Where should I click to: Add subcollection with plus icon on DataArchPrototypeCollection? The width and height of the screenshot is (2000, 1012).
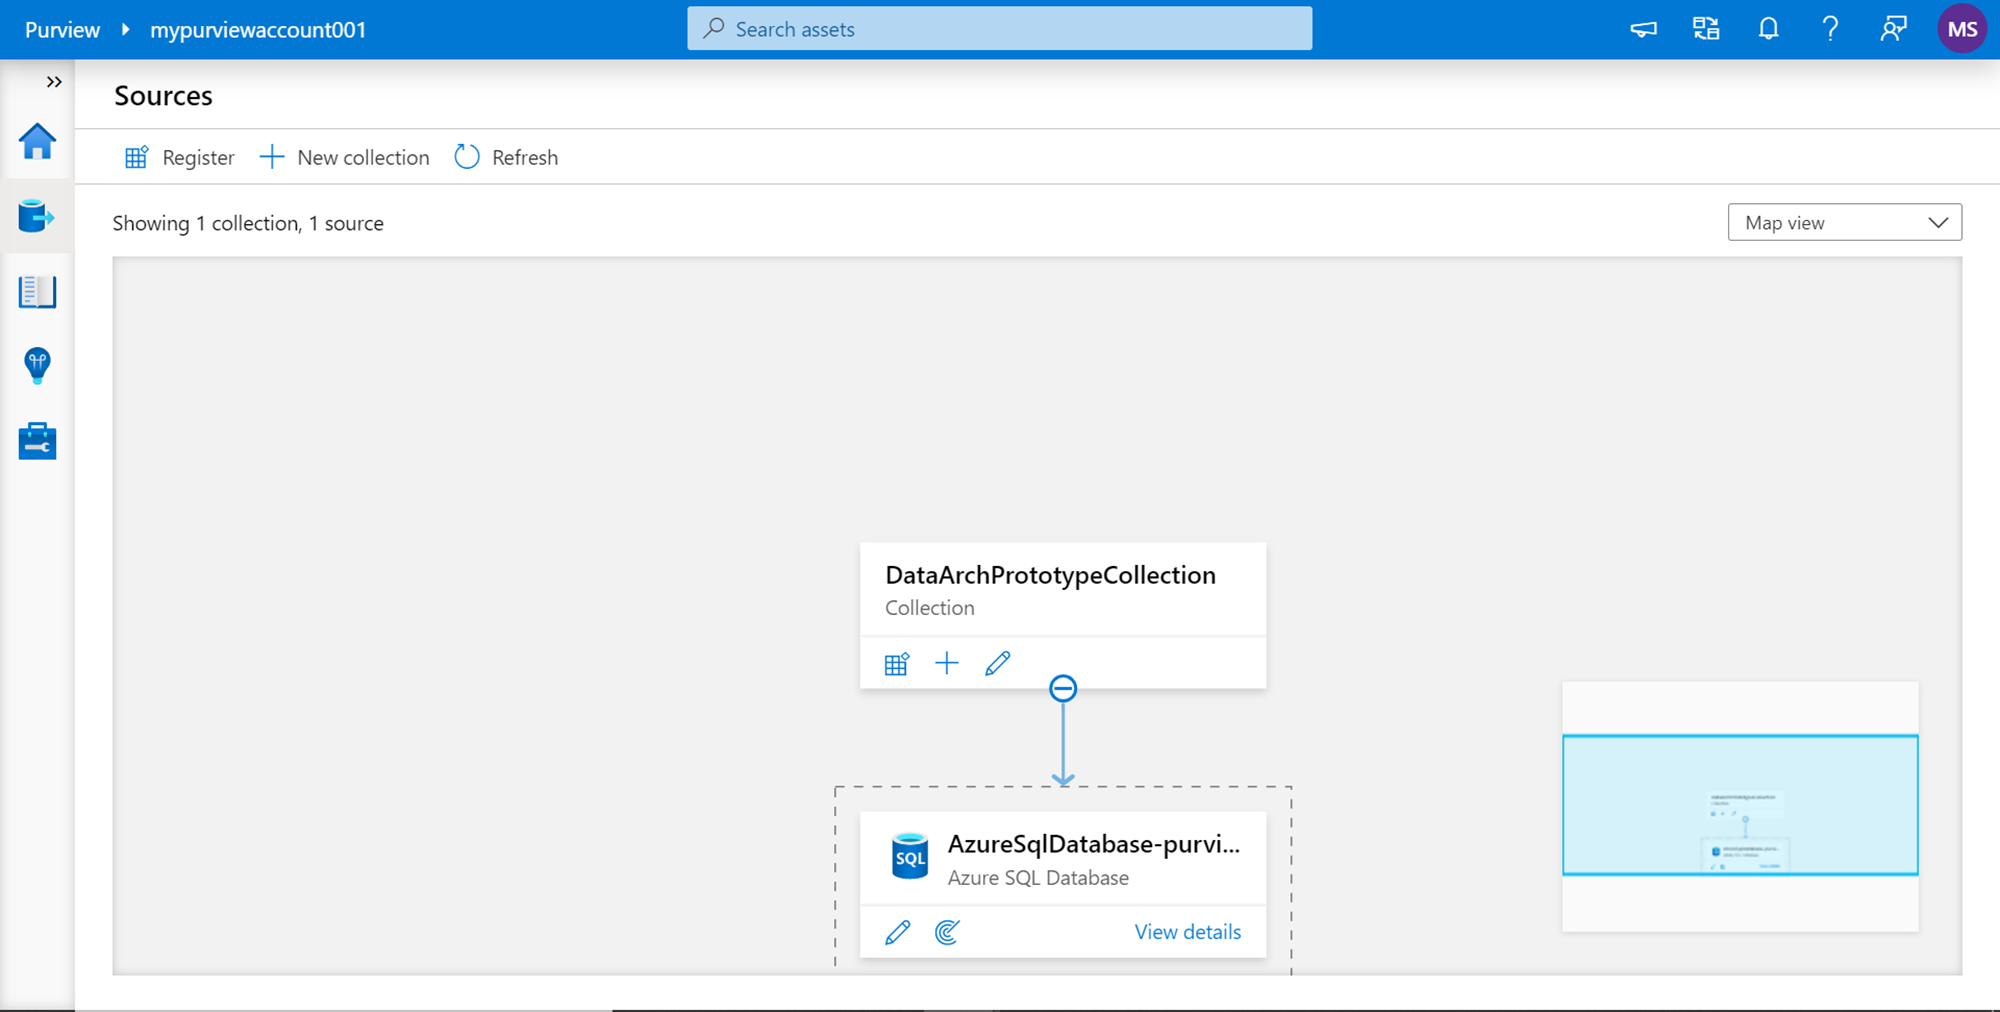946,663
